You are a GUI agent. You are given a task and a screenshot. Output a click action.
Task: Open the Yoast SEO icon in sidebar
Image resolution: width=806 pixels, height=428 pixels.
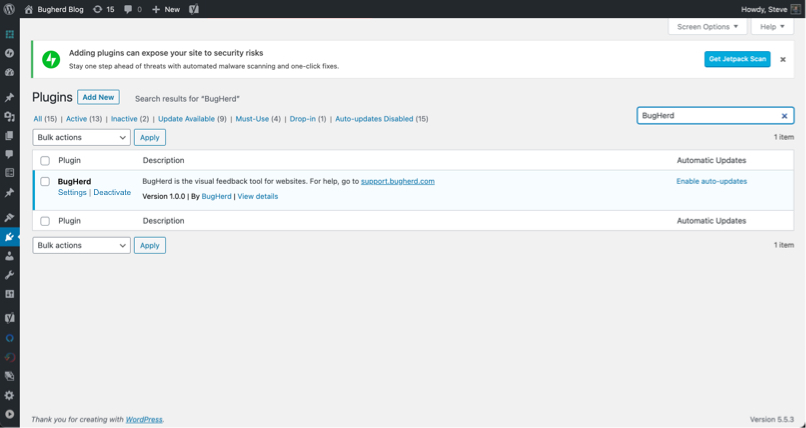(x=9, y=319)
